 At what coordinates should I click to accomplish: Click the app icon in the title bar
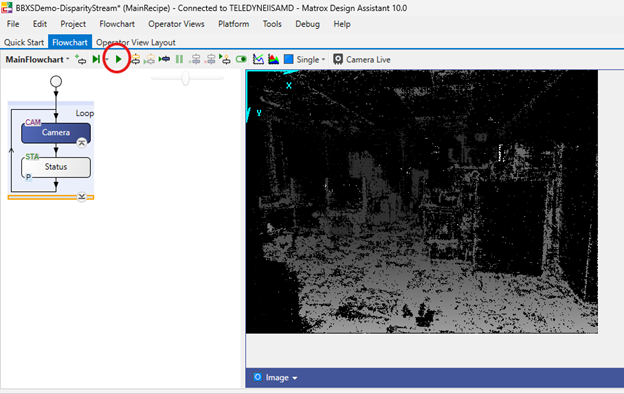pos(7,8)
